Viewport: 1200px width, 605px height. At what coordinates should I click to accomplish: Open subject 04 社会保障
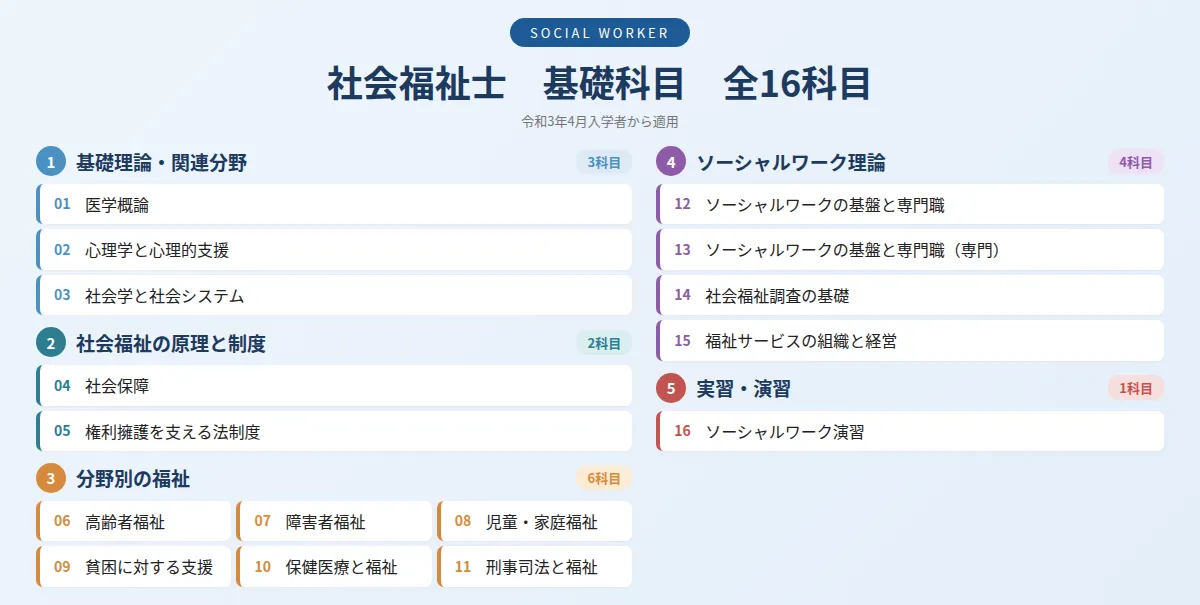click(x=334, y=385)
